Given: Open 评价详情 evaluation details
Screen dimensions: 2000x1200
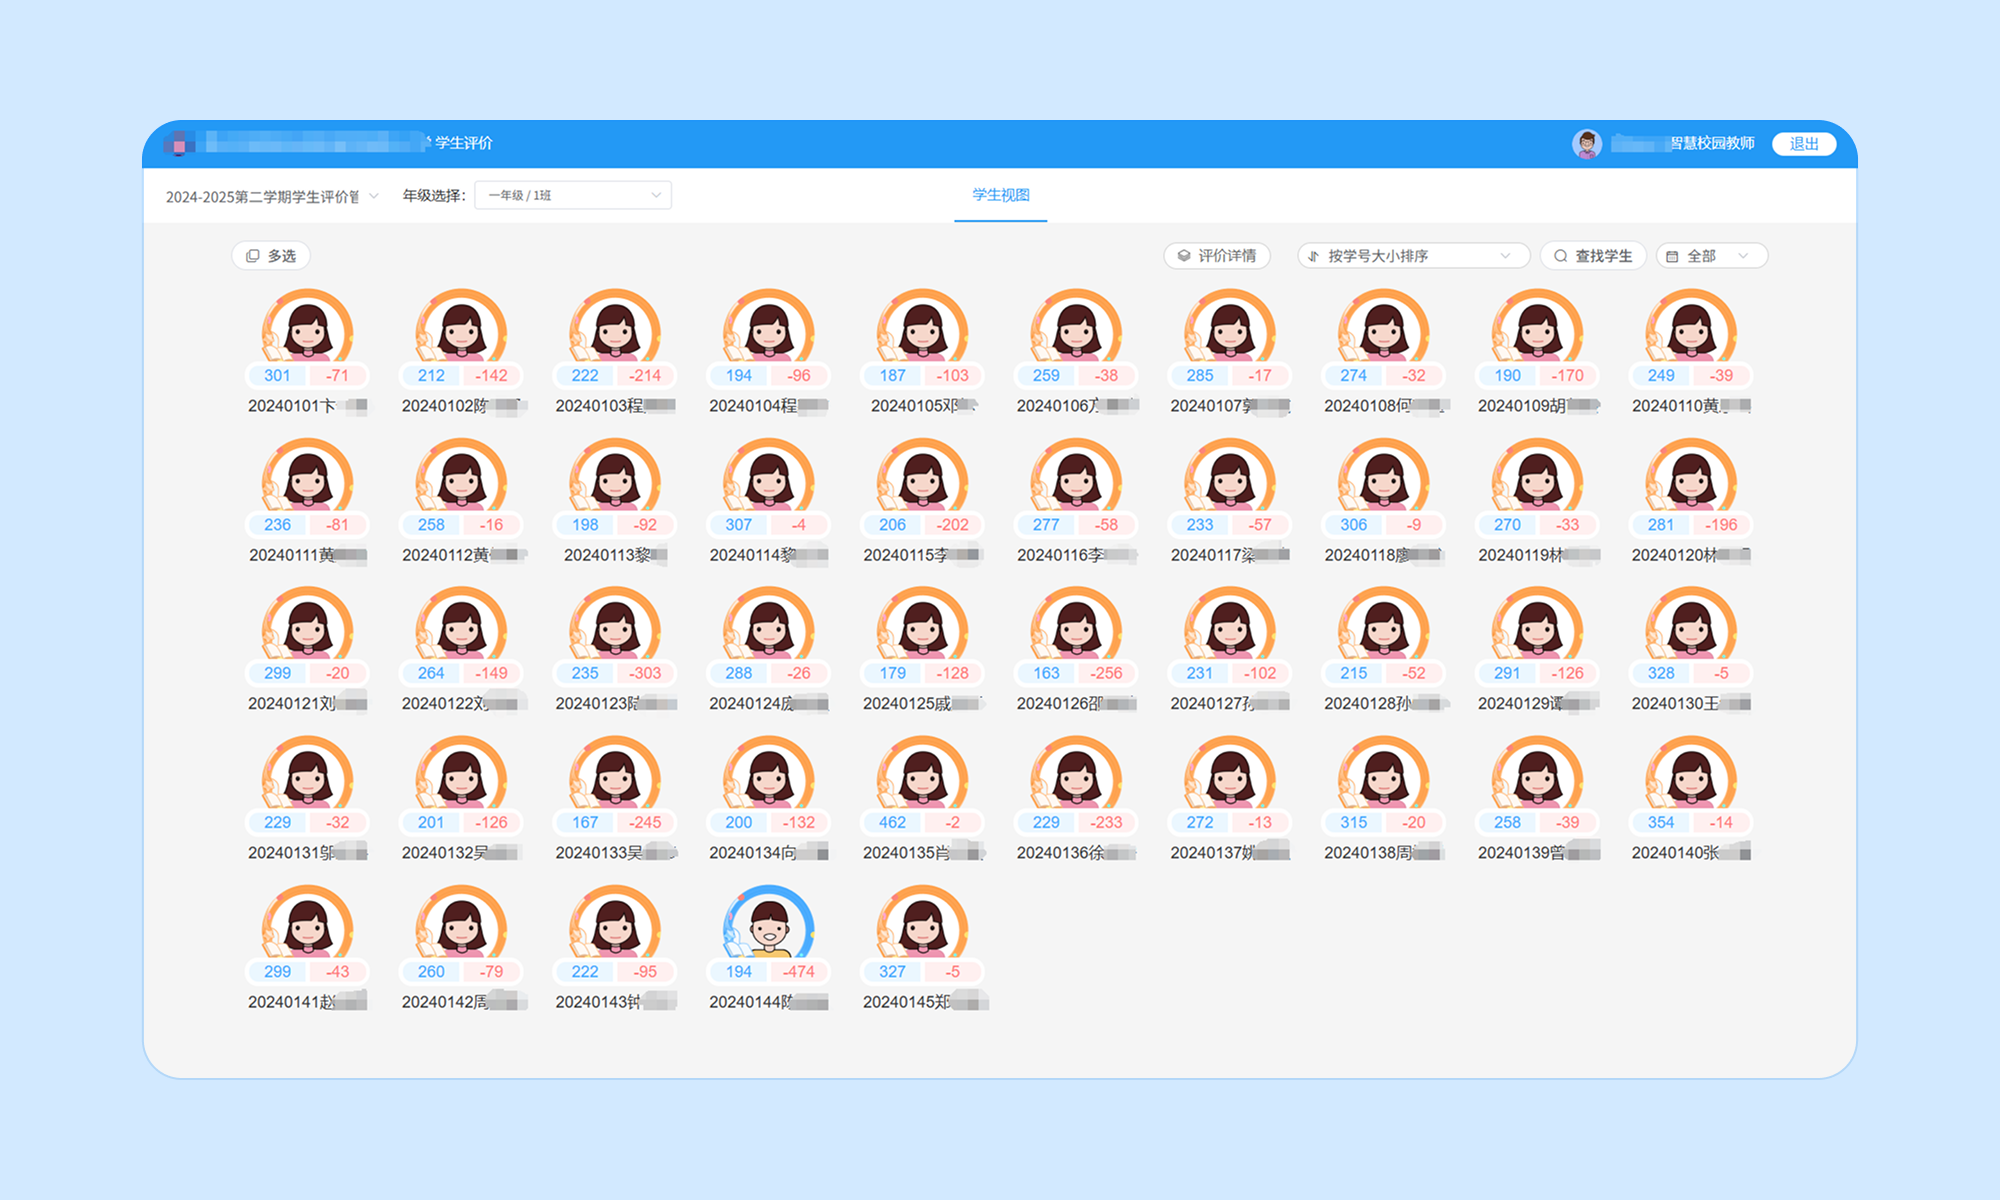Looking at the screenshot, I should pos(1217,256).
